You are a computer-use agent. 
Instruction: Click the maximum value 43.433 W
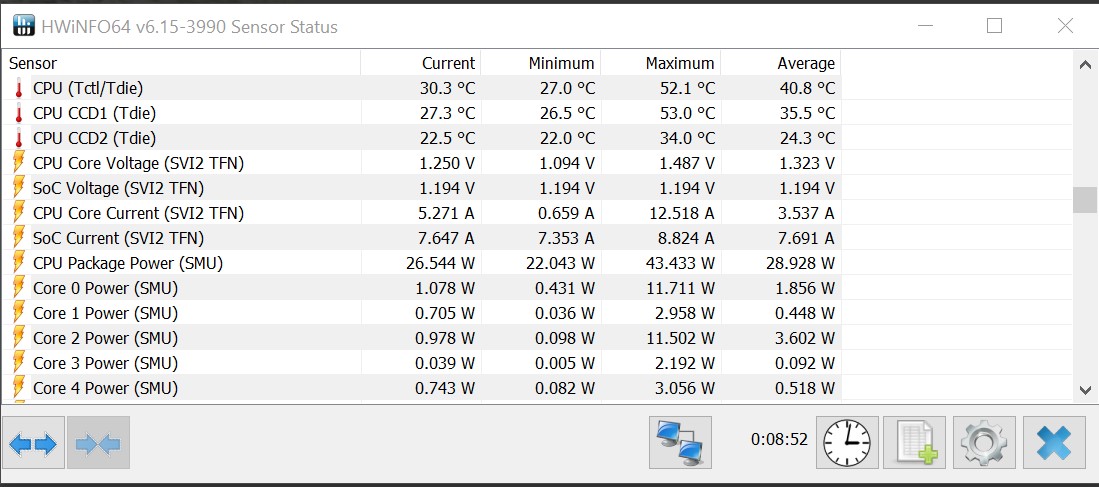[681, 263]
